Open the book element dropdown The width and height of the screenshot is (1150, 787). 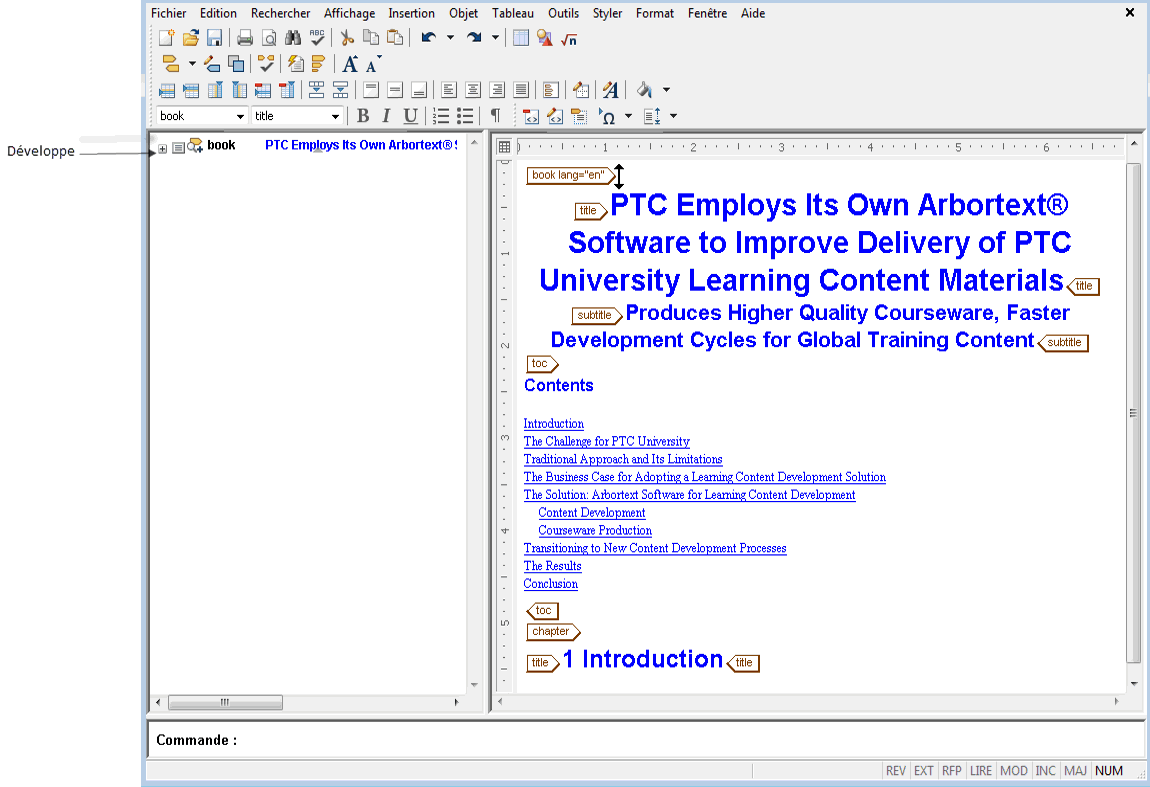tap(240, 117)
